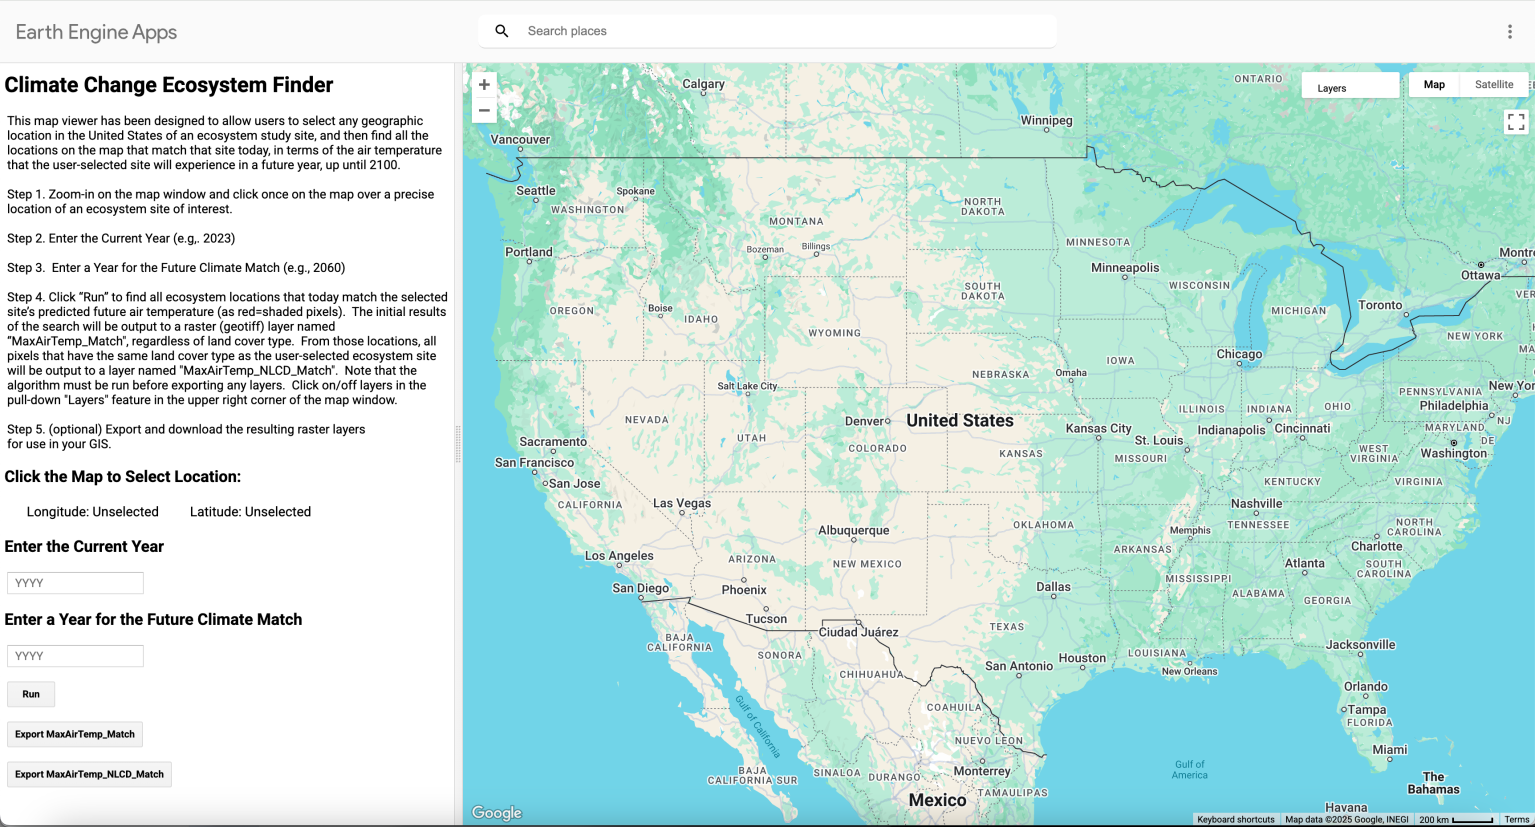
Task: Click Dallas on the map
Action: (x=1053, y=587)
